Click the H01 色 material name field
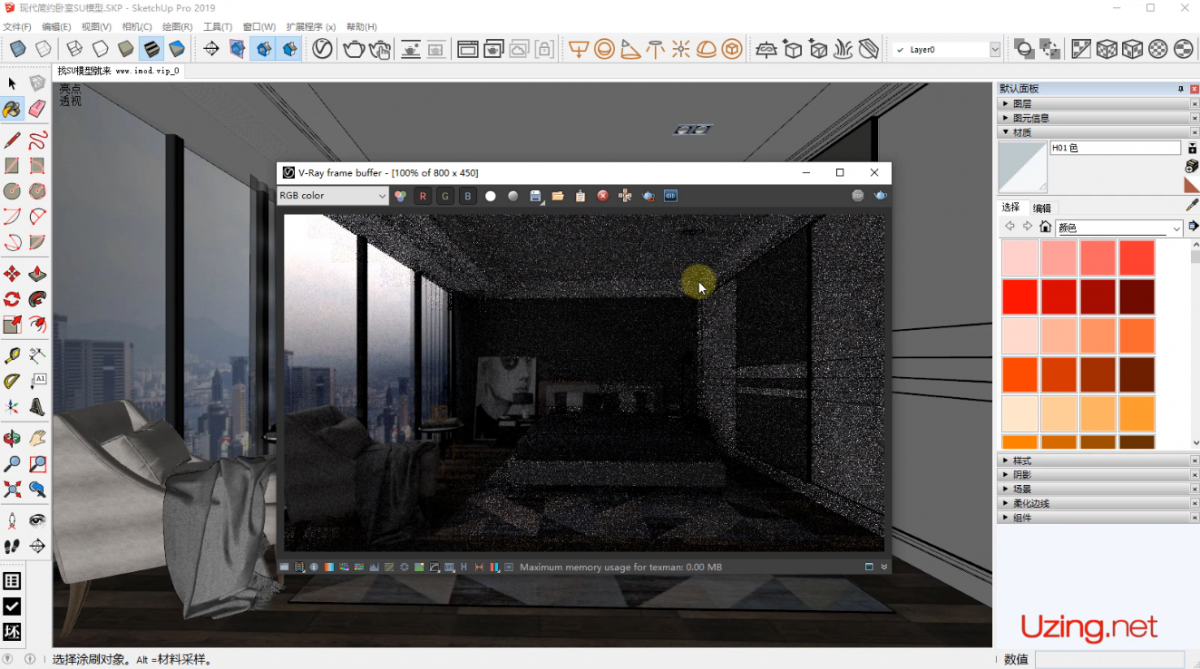The width and height of the screenshot is (1200, 669). (x=1115, y=148)
